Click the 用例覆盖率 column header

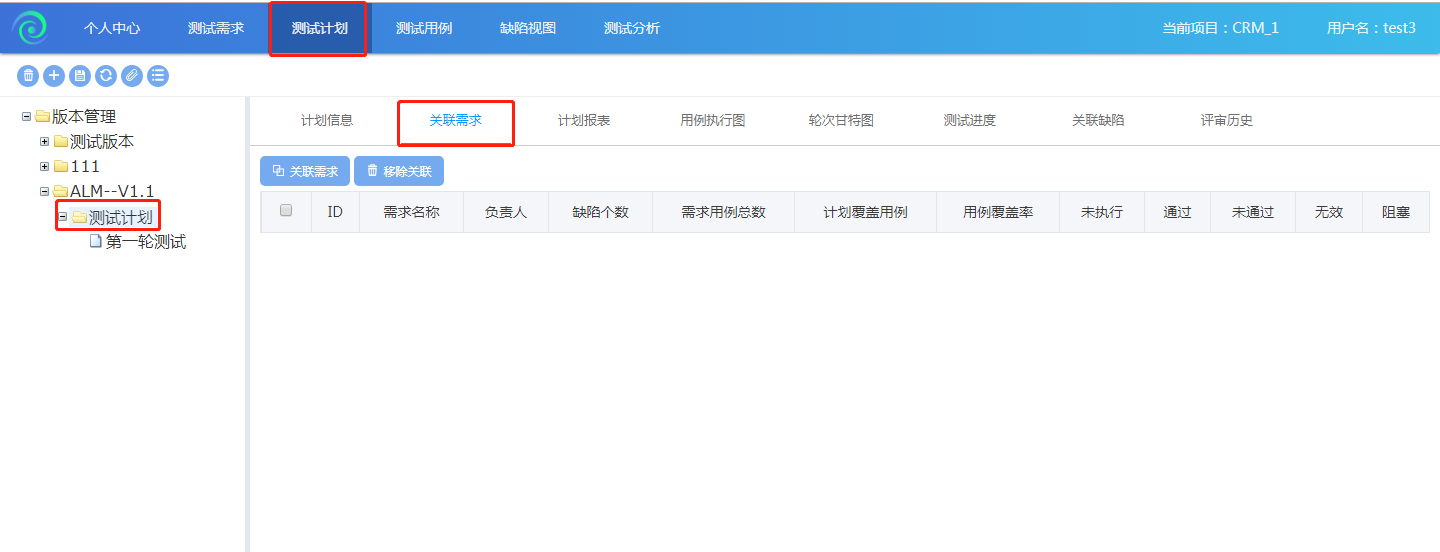[997, 213]
